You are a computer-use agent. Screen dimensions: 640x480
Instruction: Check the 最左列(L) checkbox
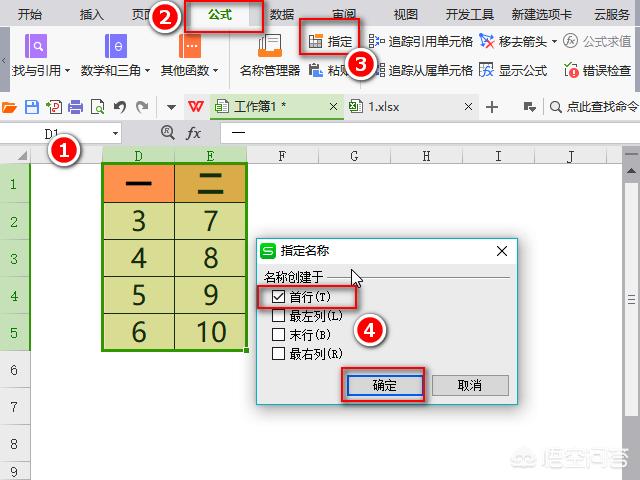click(x=278, y=316)
